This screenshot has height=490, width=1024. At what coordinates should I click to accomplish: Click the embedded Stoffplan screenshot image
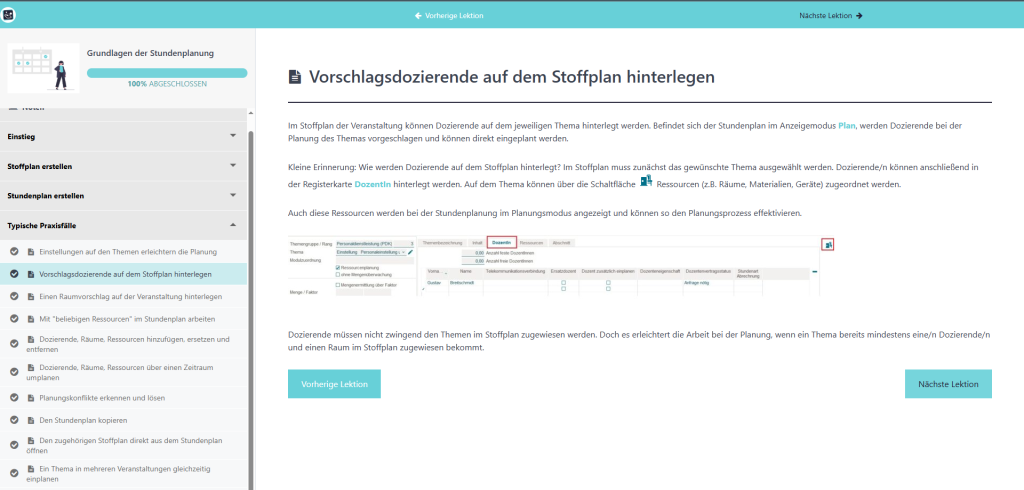pyautogui.click(x=561, y=268)
